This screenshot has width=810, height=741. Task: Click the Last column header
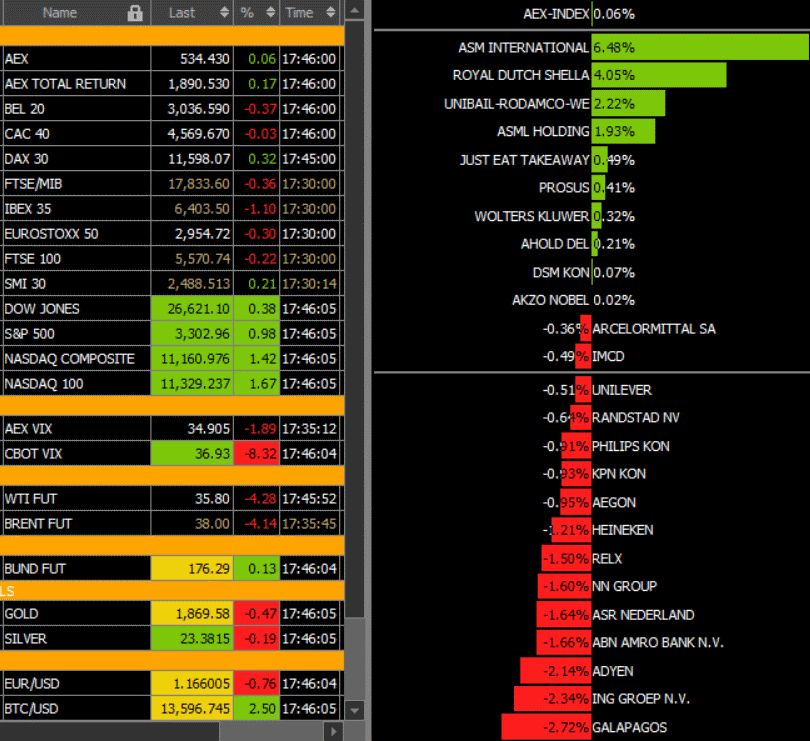tap(192, 12)
